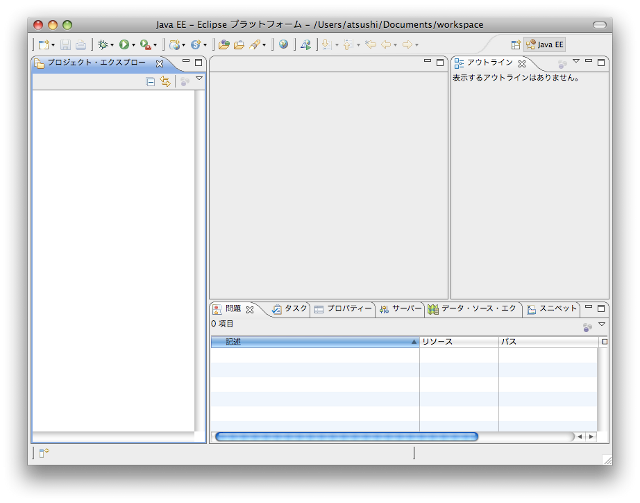Viewport: 640px width, 503px height.
Task: Switch to the サーバー tab
Action: click(401, 309)
